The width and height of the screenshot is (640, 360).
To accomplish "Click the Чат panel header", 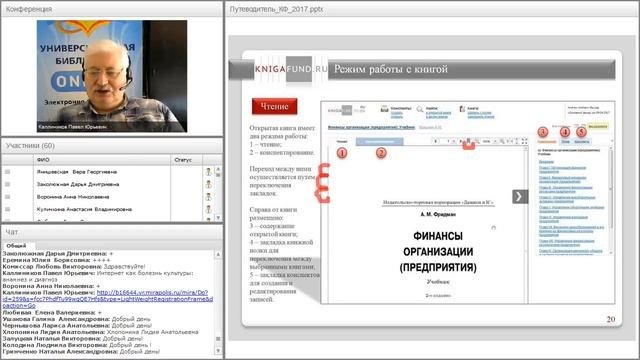I will [112, 231].
